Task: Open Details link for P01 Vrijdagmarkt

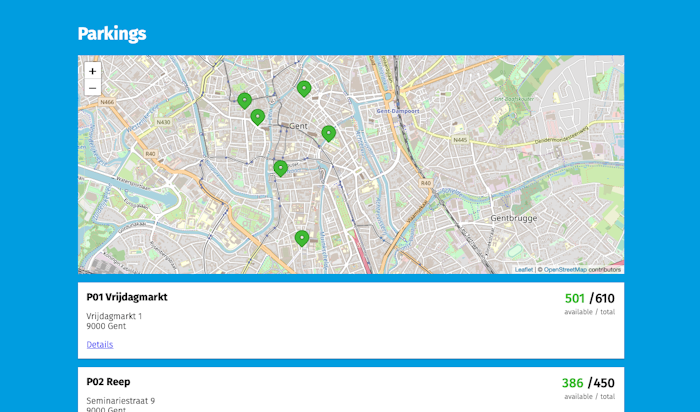Action: tap(100, 345)
